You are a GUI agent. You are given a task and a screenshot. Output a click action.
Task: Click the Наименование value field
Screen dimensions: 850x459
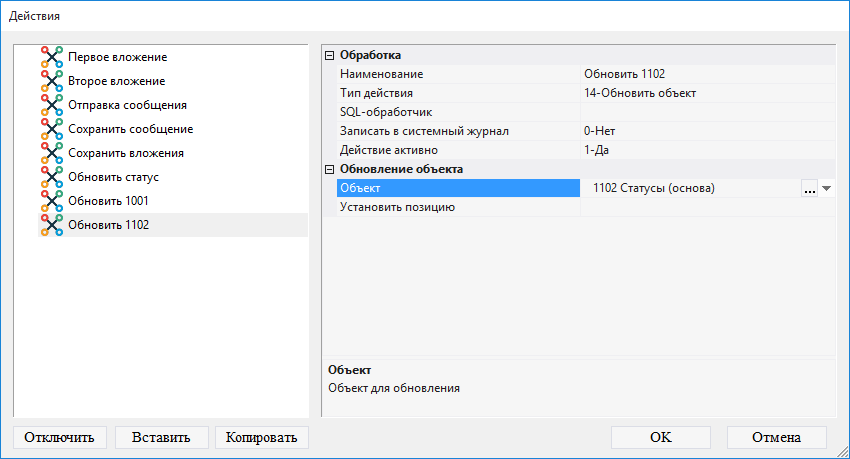click(705, 74)
